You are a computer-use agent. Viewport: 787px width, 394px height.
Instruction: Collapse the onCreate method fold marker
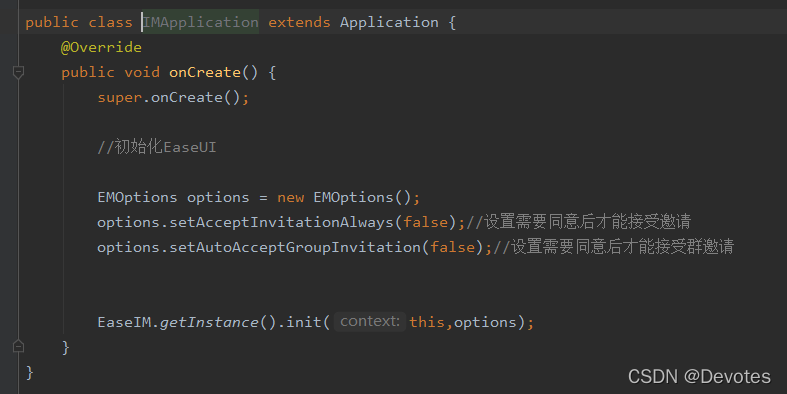(x=18, y=72)
